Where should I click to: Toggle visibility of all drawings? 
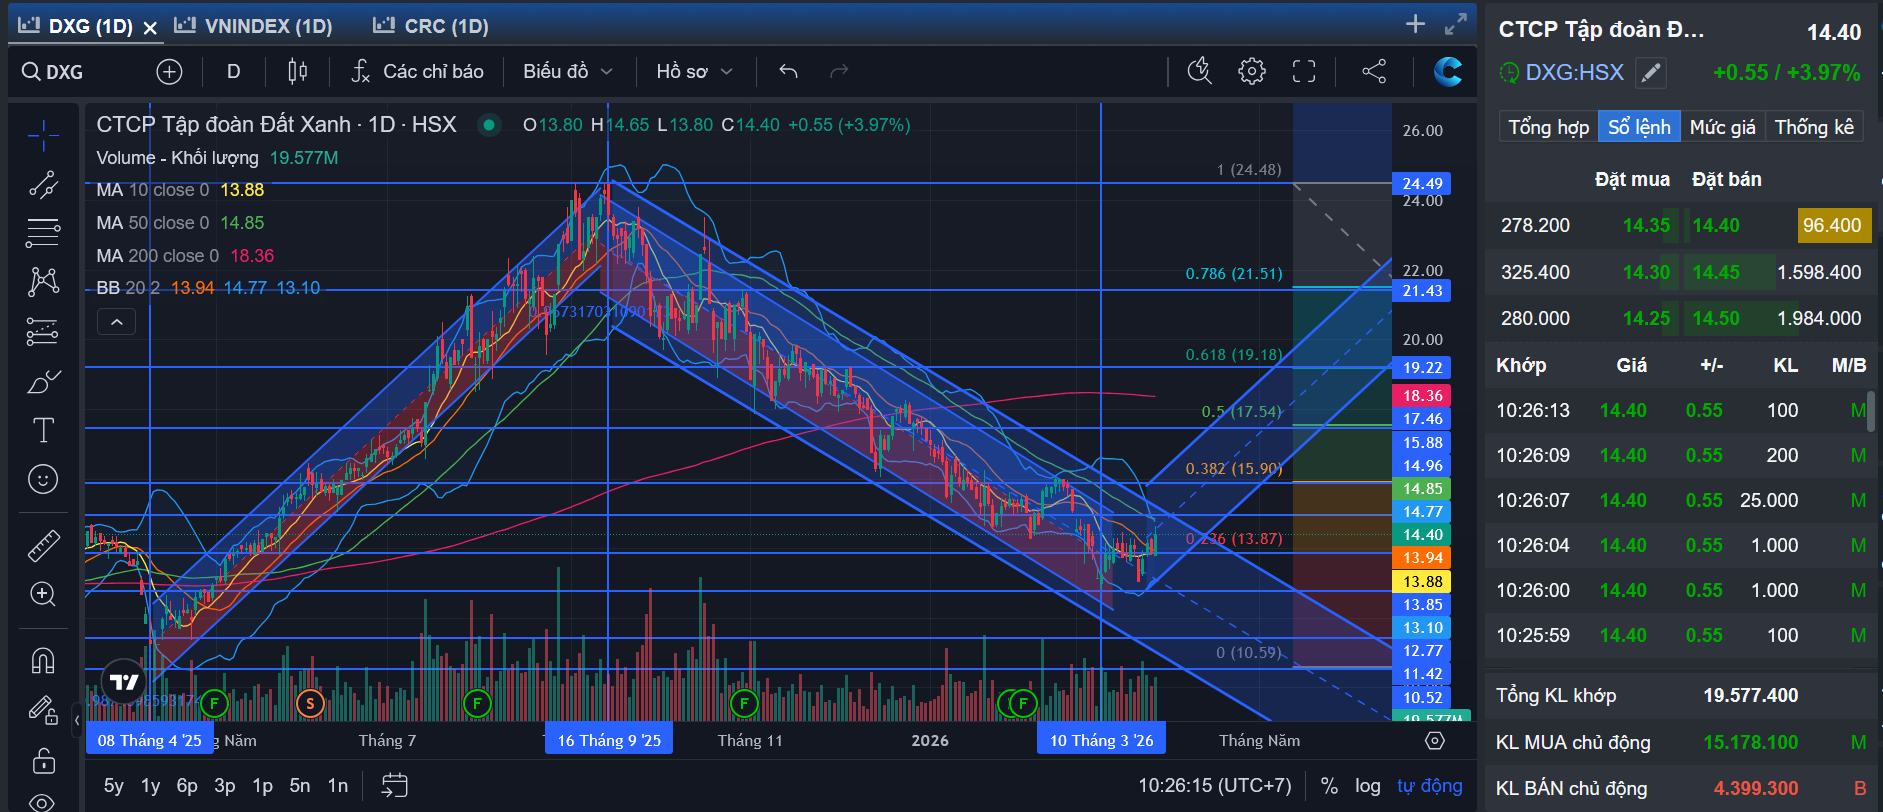(x=43, y=801)
